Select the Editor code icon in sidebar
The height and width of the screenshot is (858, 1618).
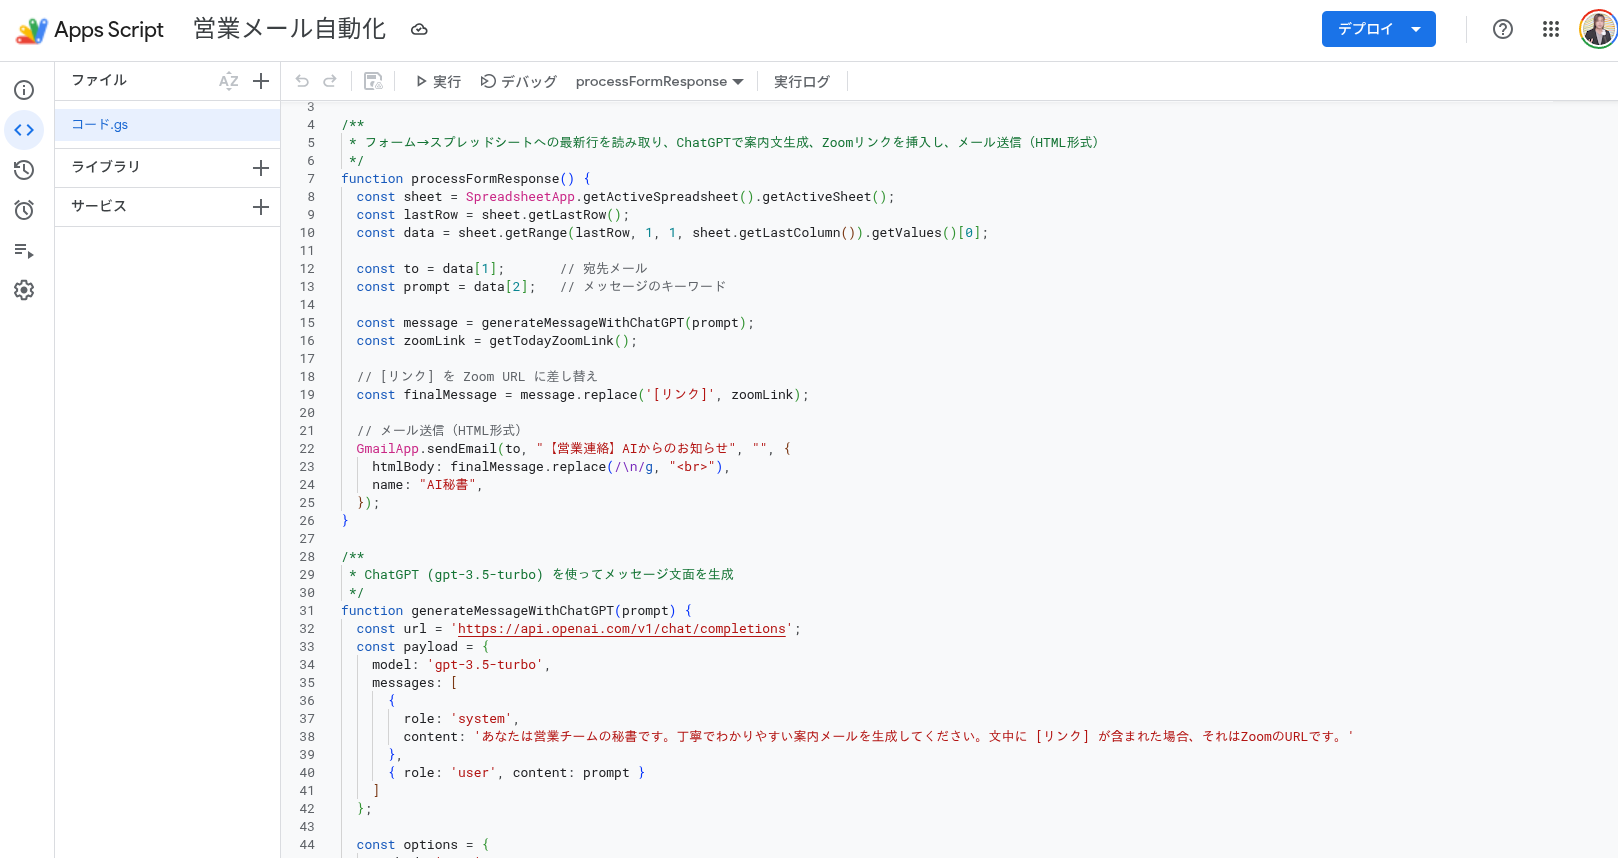pos(24,130)
